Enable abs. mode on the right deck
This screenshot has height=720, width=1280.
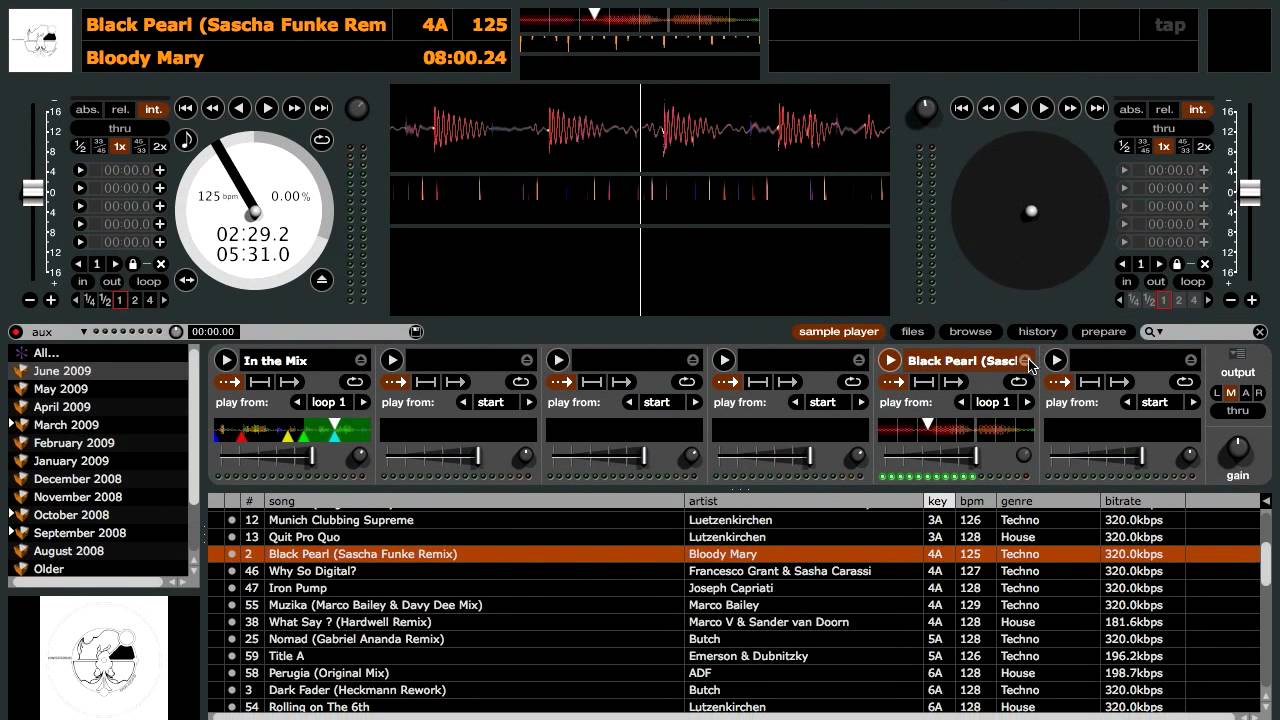point(1131,109)
